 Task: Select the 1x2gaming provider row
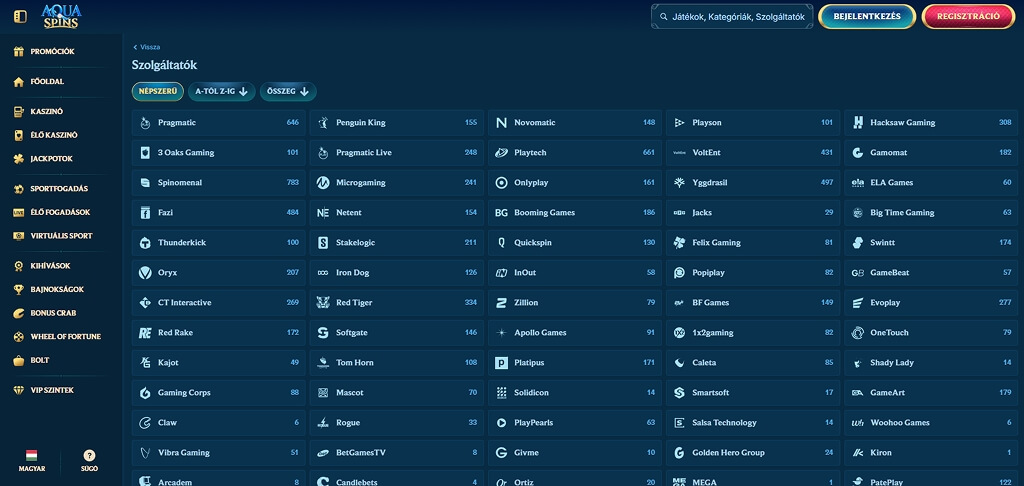click(753, 333)
